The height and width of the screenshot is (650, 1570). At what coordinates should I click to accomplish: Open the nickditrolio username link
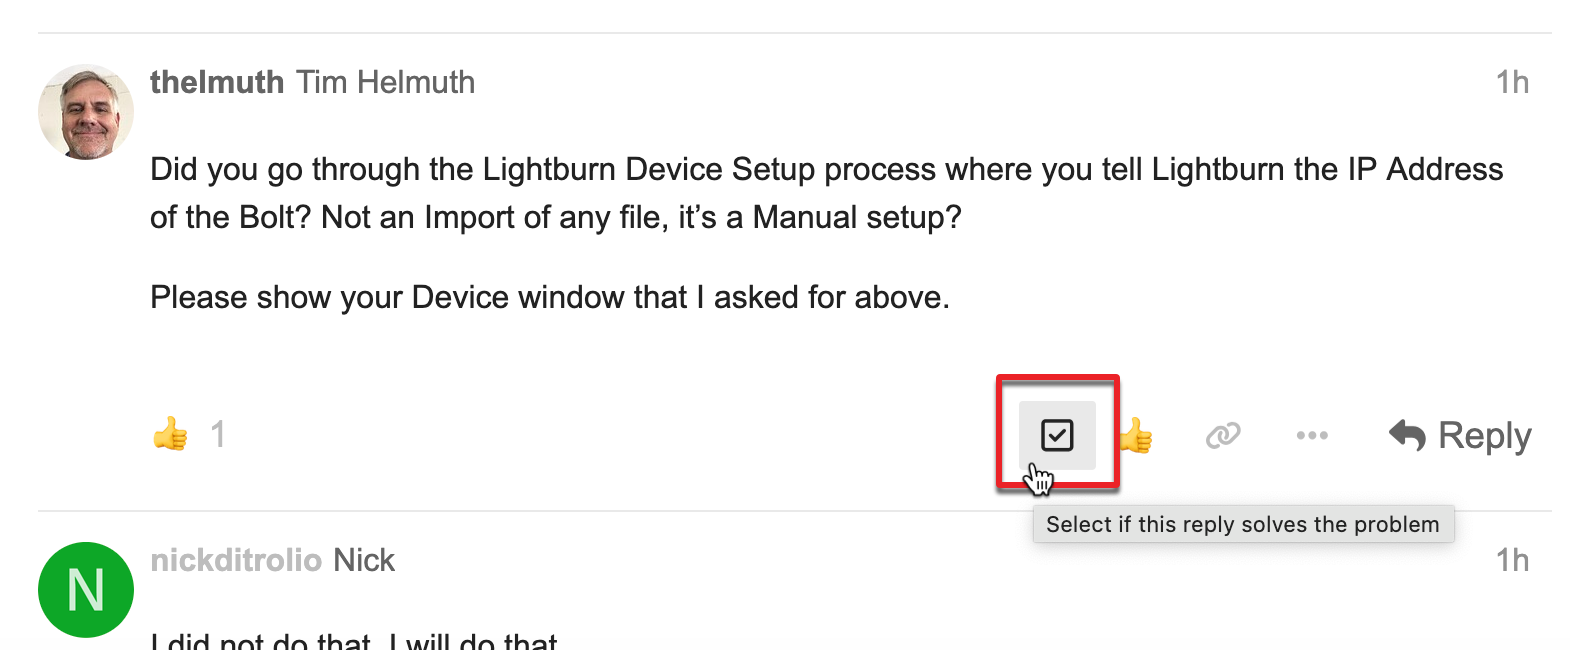point(236,560)
